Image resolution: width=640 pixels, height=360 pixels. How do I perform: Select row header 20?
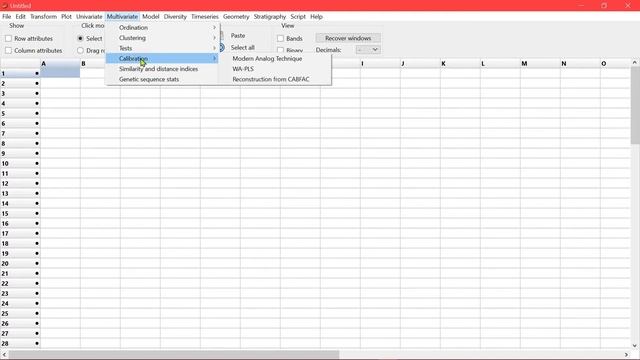point(20,264)
